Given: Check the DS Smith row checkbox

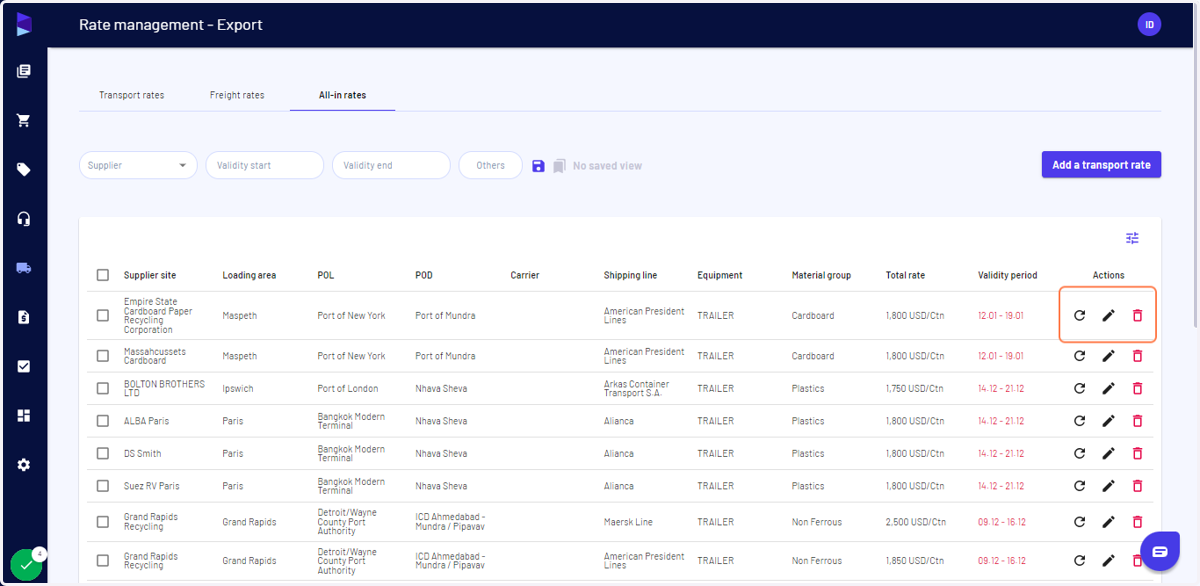Looking at the screenshot, I should pos(103,453).
